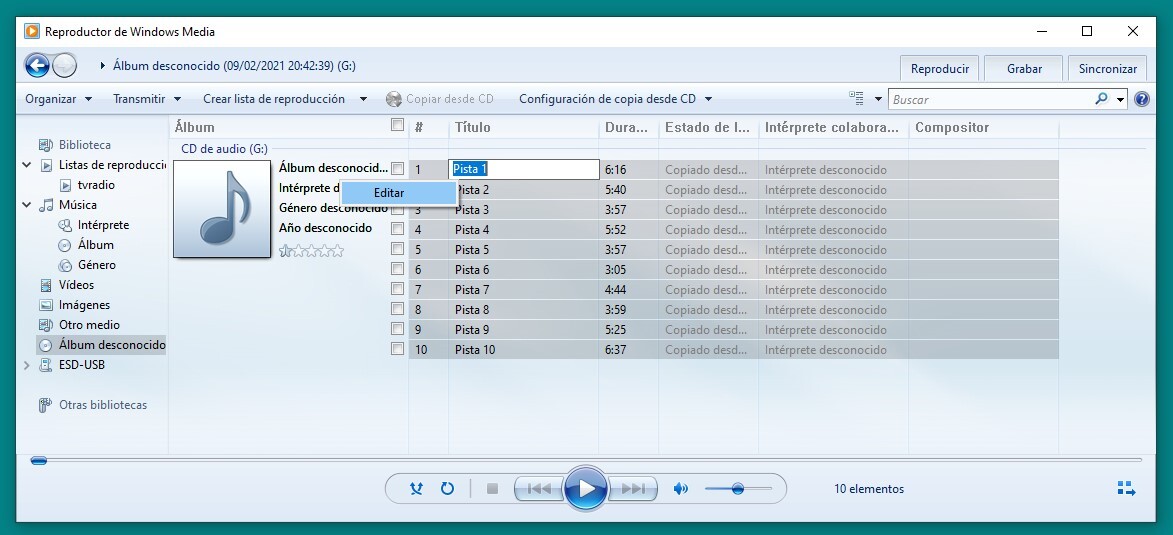Open the search options dropdown arrow
Viewport: 1173px width, 535px height.
point(1120,99)
